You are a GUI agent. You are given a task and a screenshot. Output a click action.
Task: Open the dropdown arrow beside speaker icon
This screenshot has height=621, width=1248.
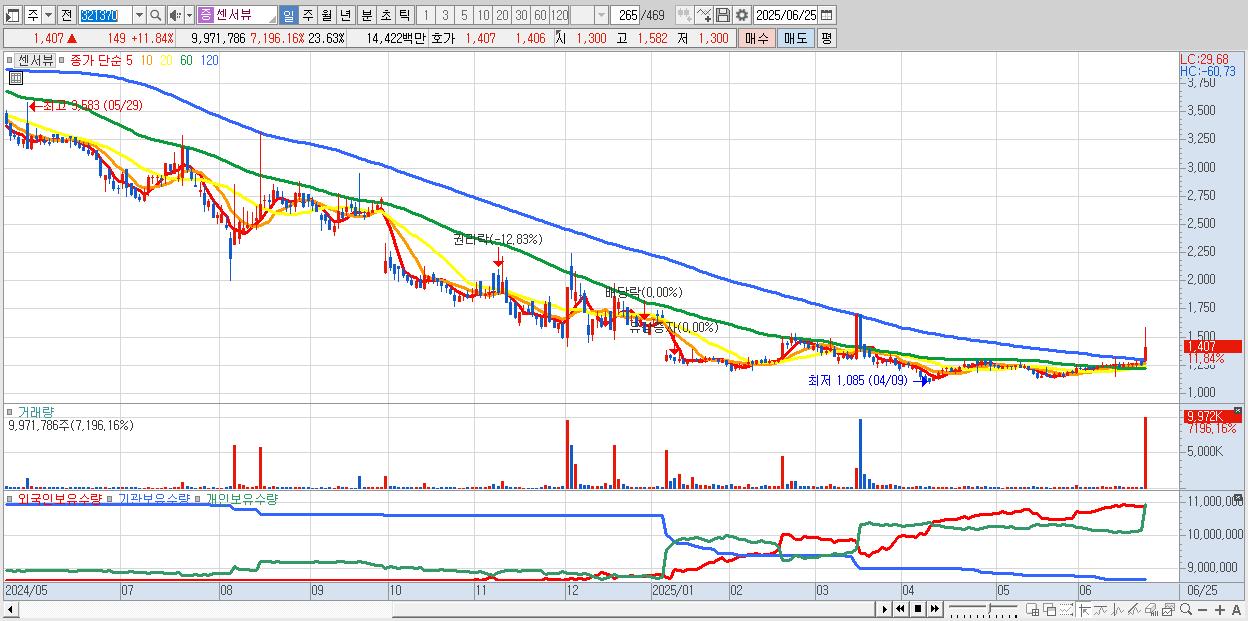190,15
